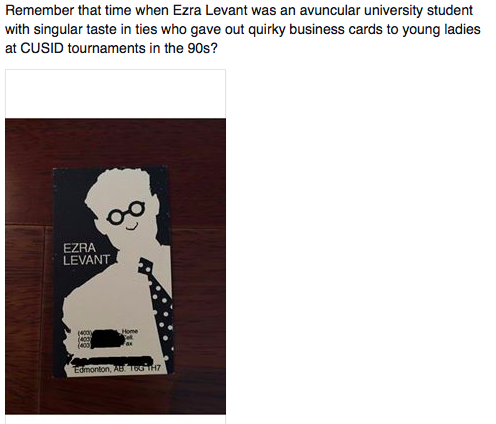Click the word "Remember" starting the post

click(40, 10)
